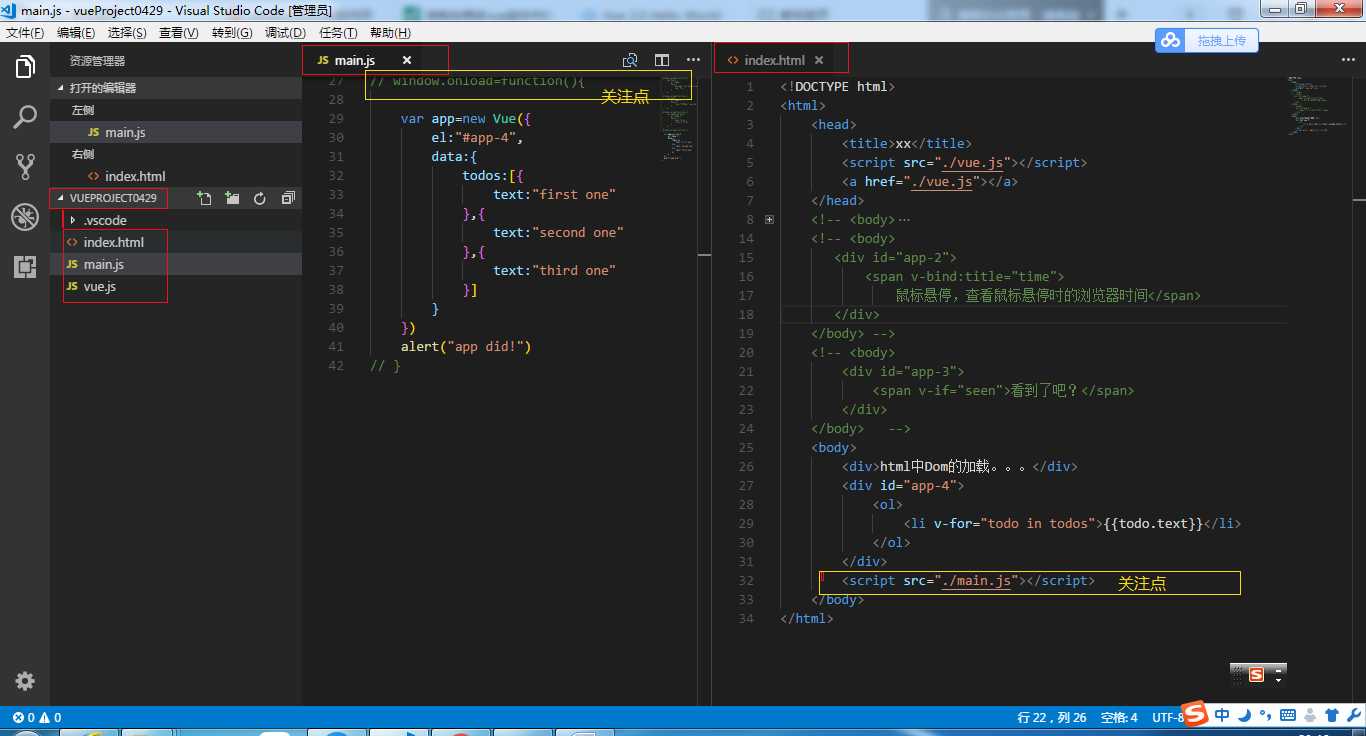The width and height of the screenshot is (1366, 736).
Task: Open the Sogou soft keyboard icon
Action: (x=1288, y=714)
